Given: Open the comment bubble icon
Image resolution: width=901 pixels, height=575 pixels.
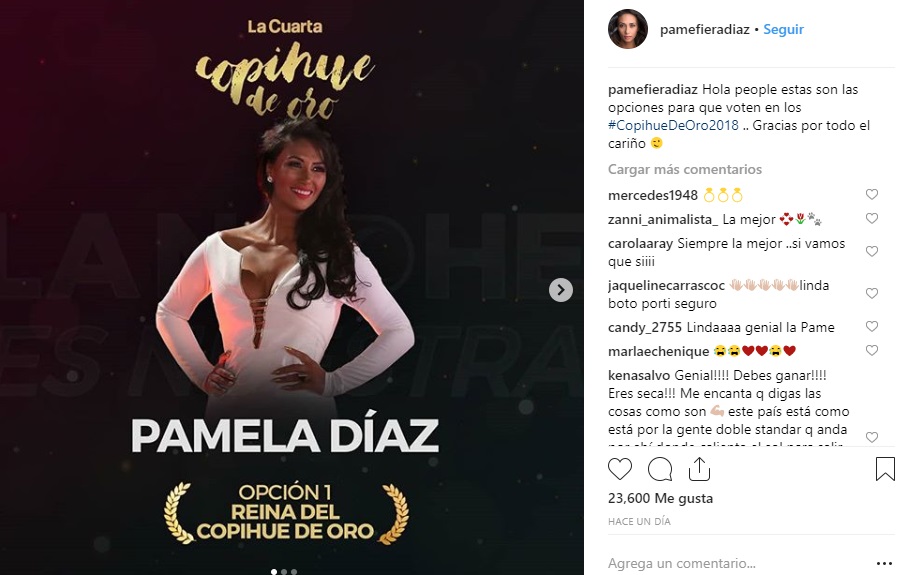Looking at the screenshot, I should coord(660,469).
